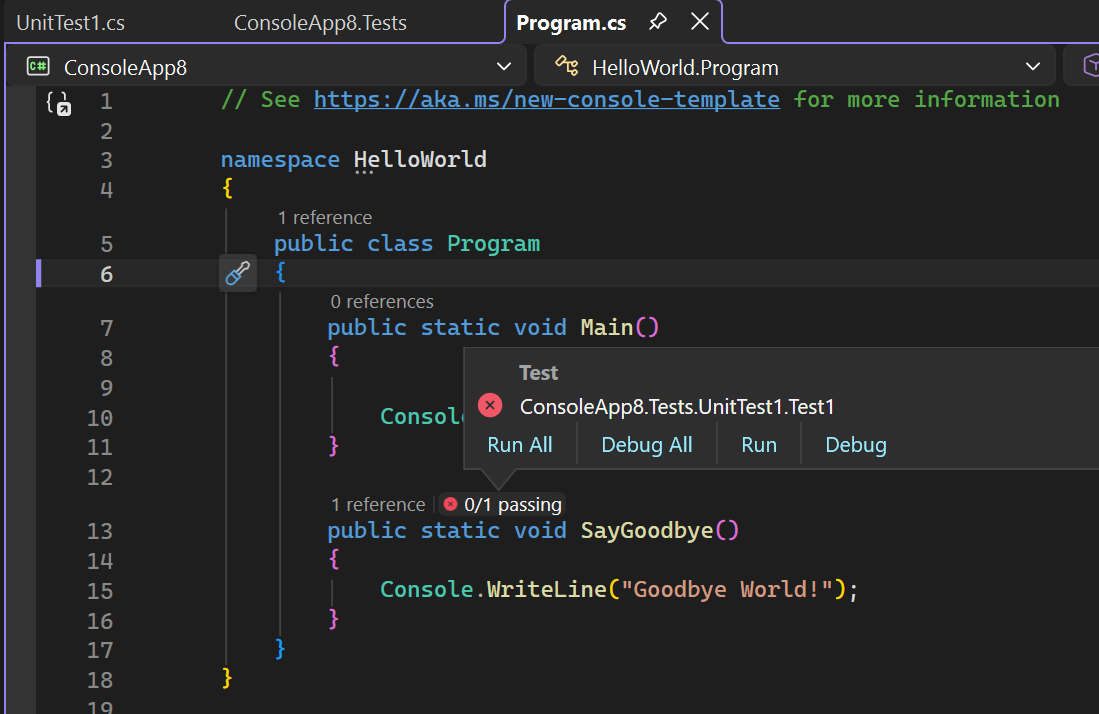Switch to the UnitTest1.cs tab
This screenshot has height=714, width=1099.
click(71, 22)
